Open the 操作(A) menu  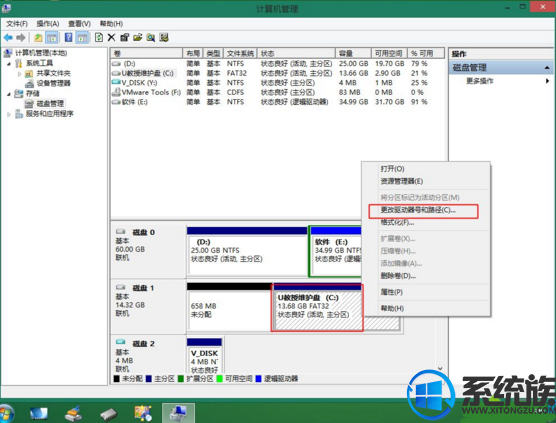coord(48,24)
